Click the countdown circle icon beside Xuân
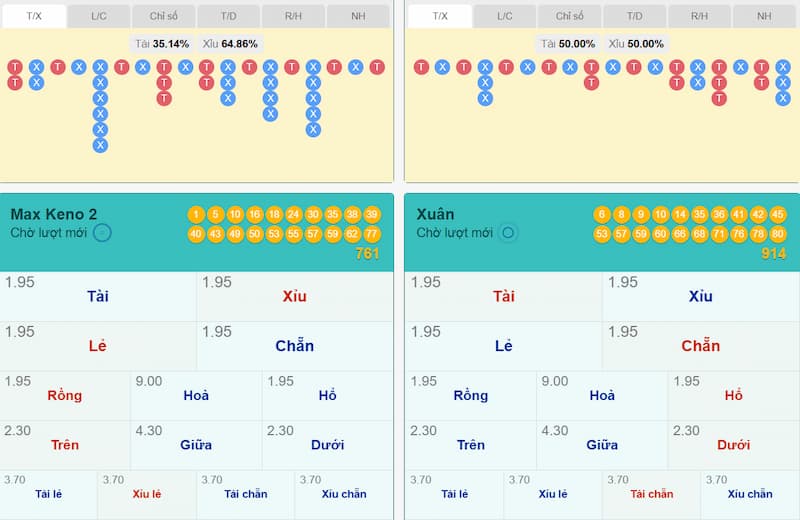Viewport: 800px width, 520px height. click(x=508, y=233)
